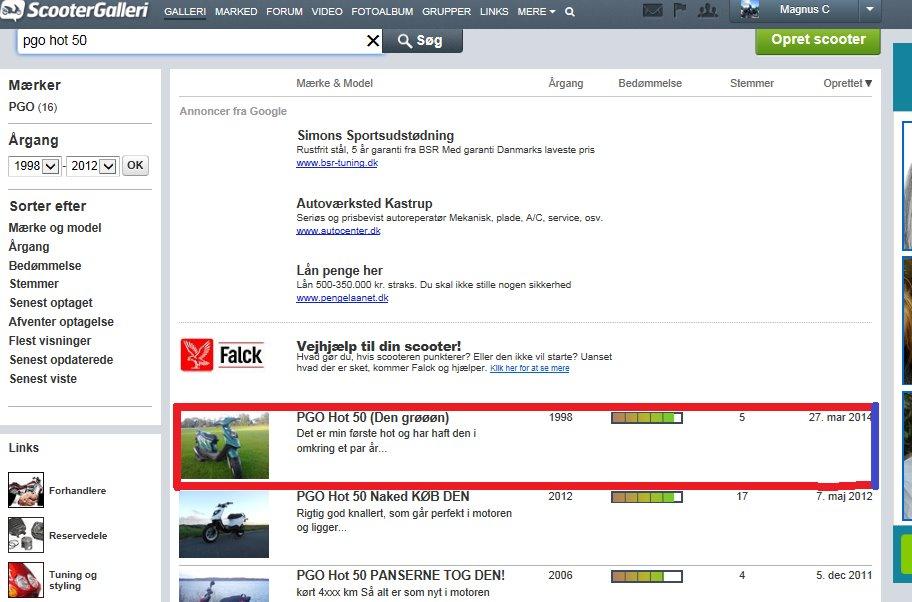This screenshot has height=602, width=912.
Task: Open white PGO Naked scooter thumbnail
Action: [225, 524]
